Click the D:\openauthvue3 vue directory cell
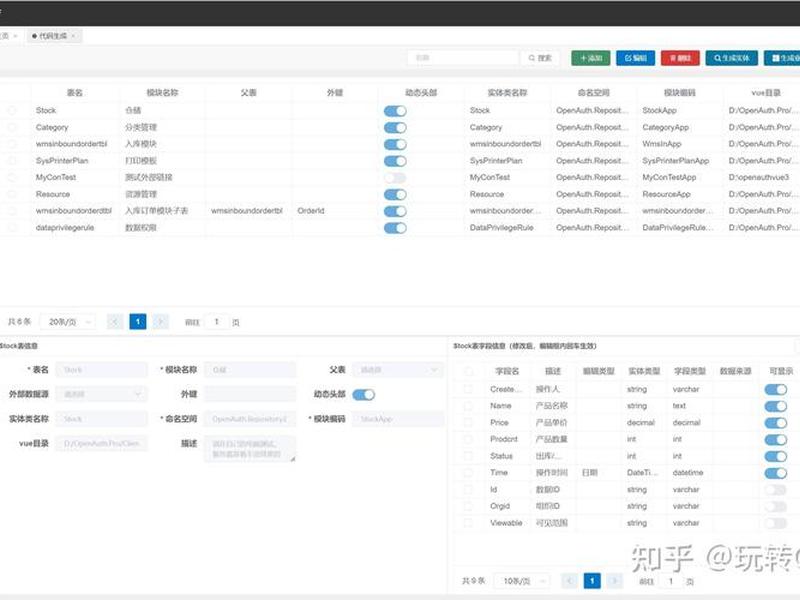 coord(759,178)
